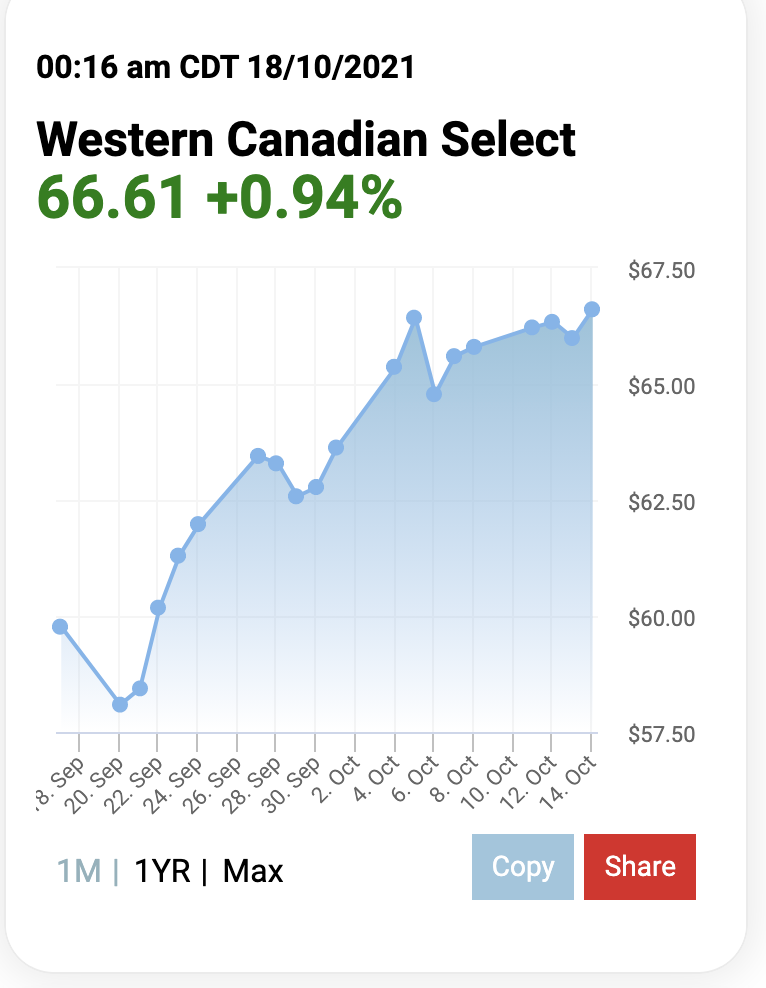Switch chart to Max range
This screenshot has height=988, width=766.
(x=253, y=871)
